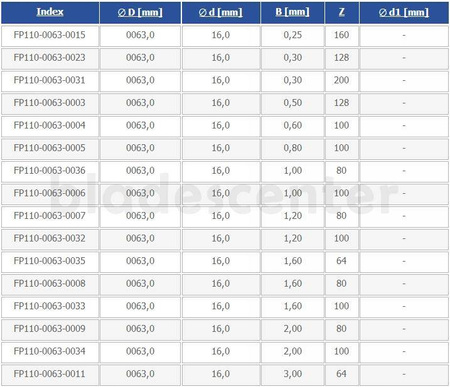Click B value 1,20 in row FP110-0063-0032
The height and width of the screenshot is (387, 450).
[293, 238]
